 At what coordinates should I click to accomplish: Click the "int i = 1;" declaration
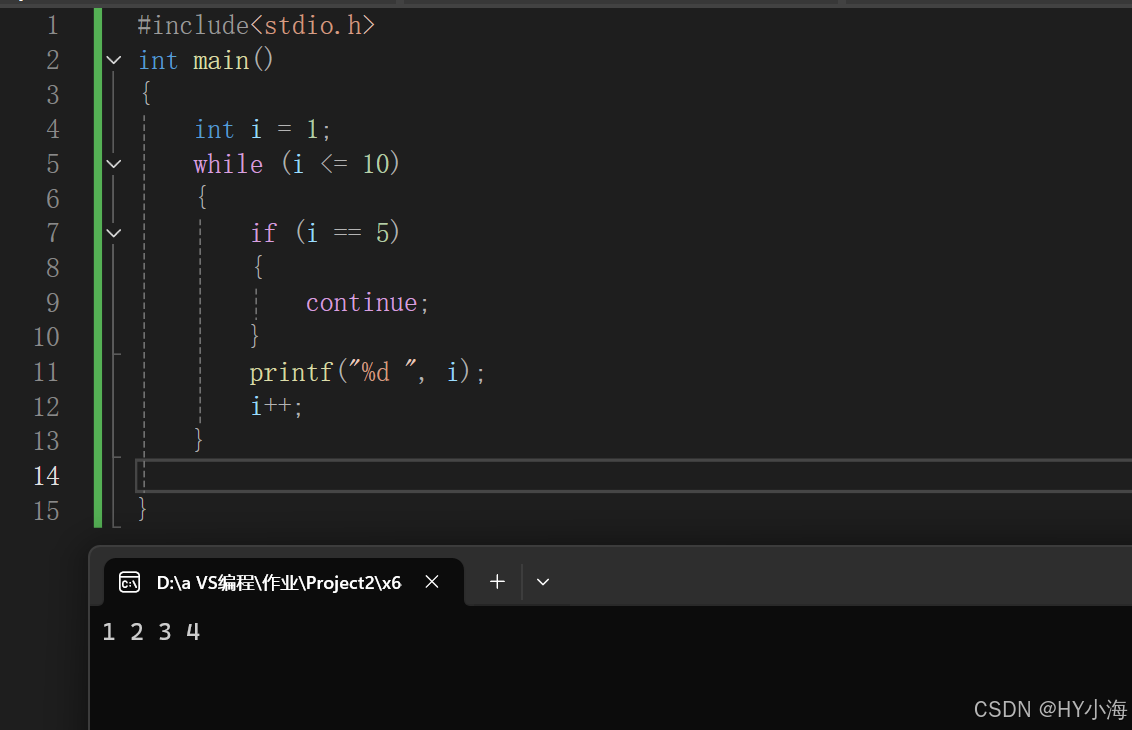[x=263, y=130]
